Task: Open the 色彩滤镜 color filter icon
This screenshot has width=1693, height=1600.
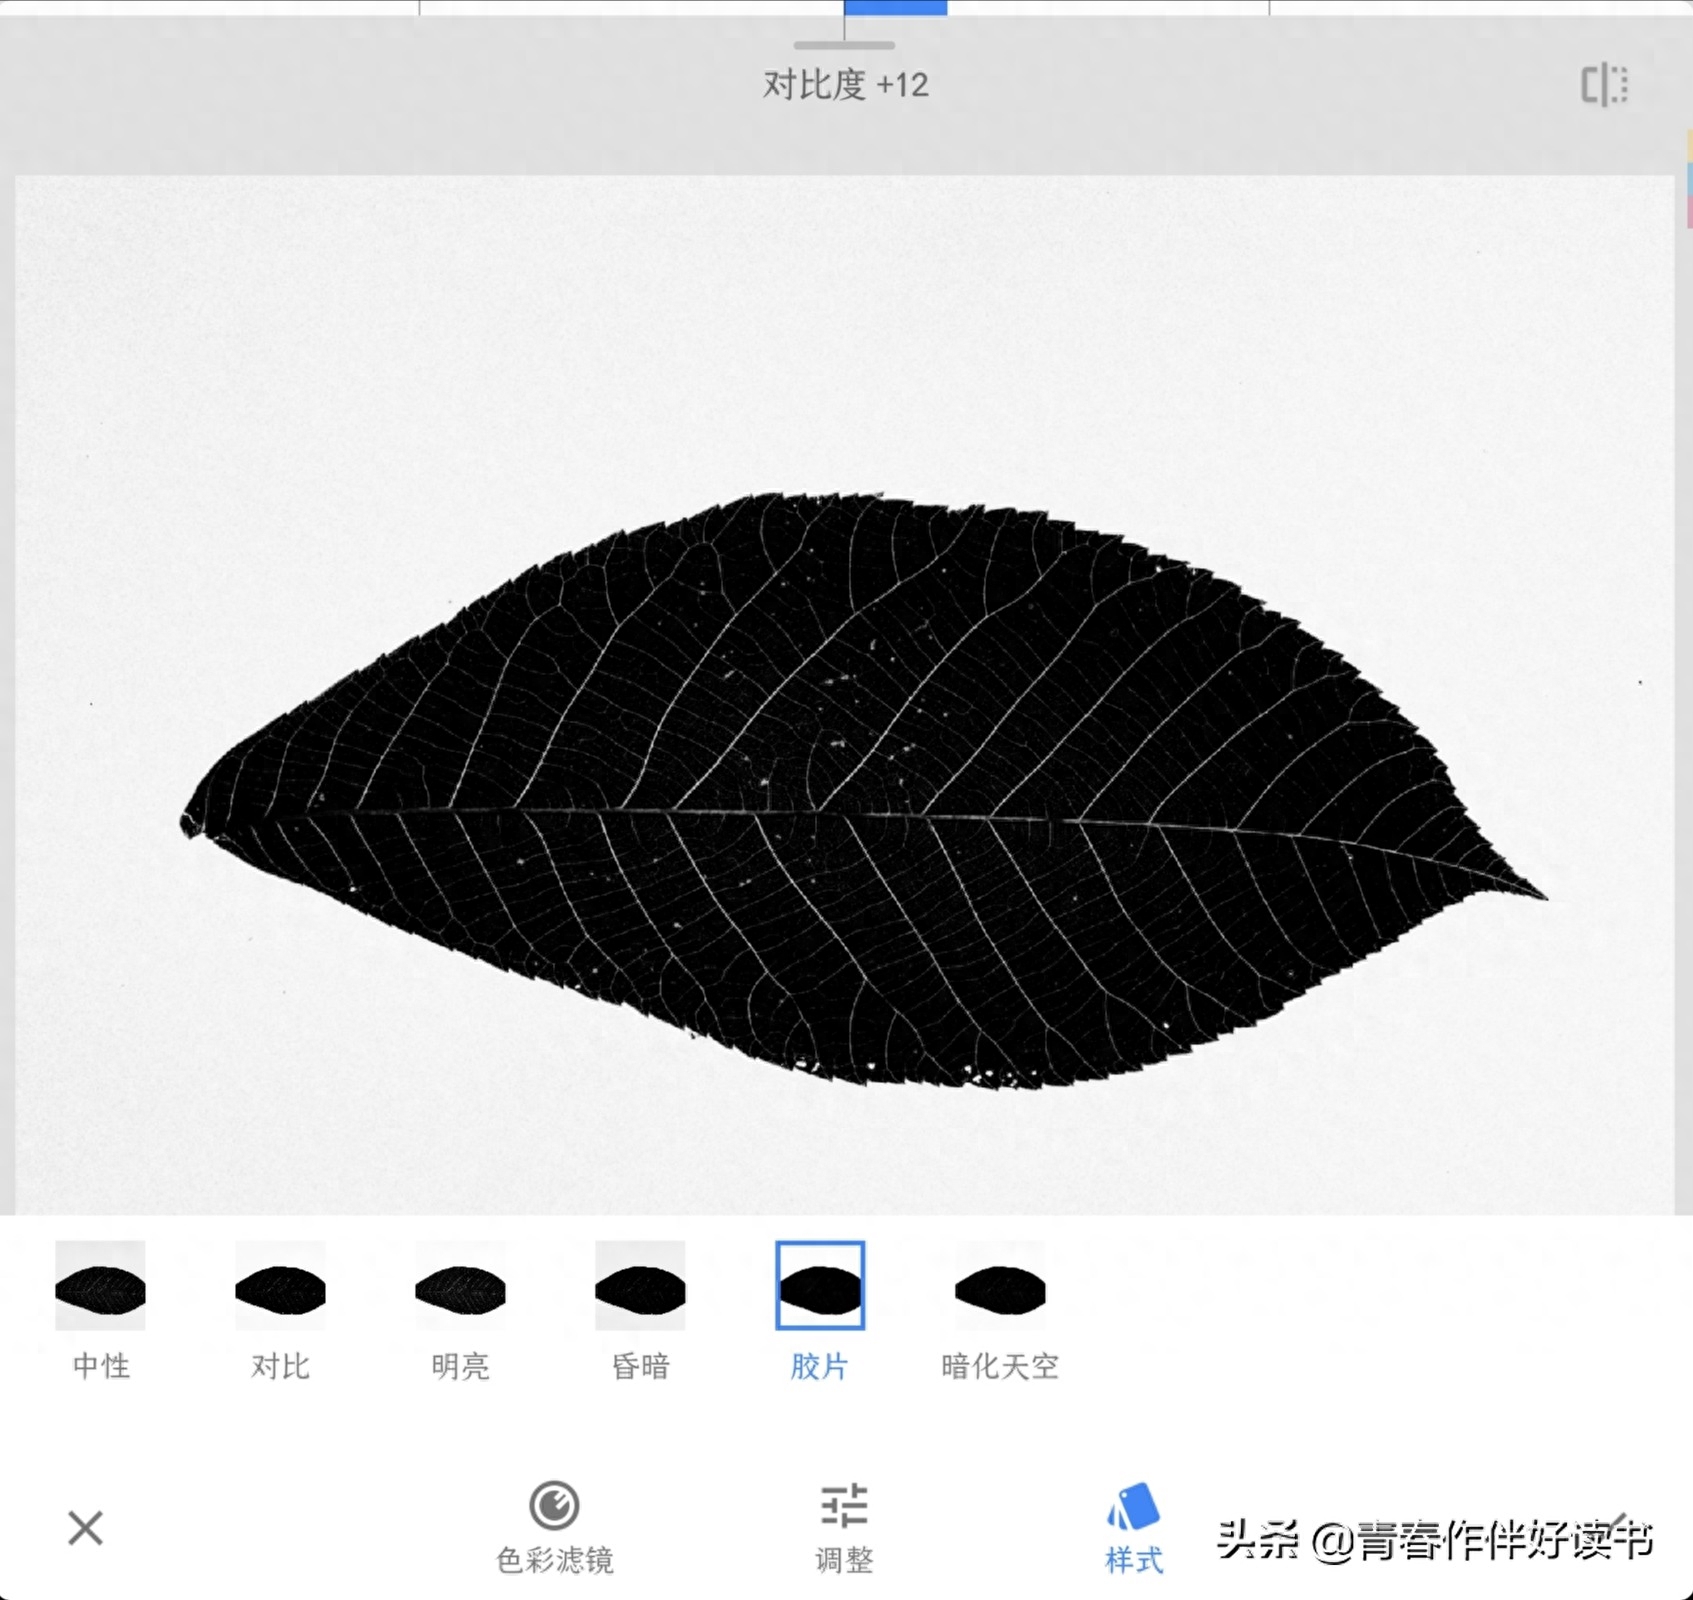Action: [554, 1505]
